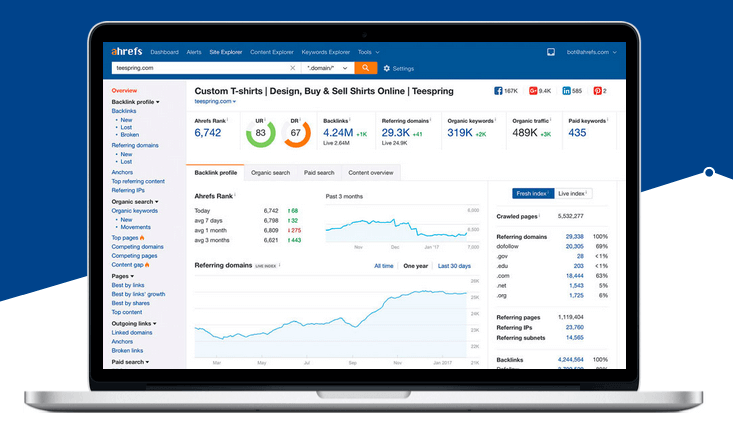
Task: Switch to the Paid search tab
Action: pyautogui.click(x=319, y=172)
